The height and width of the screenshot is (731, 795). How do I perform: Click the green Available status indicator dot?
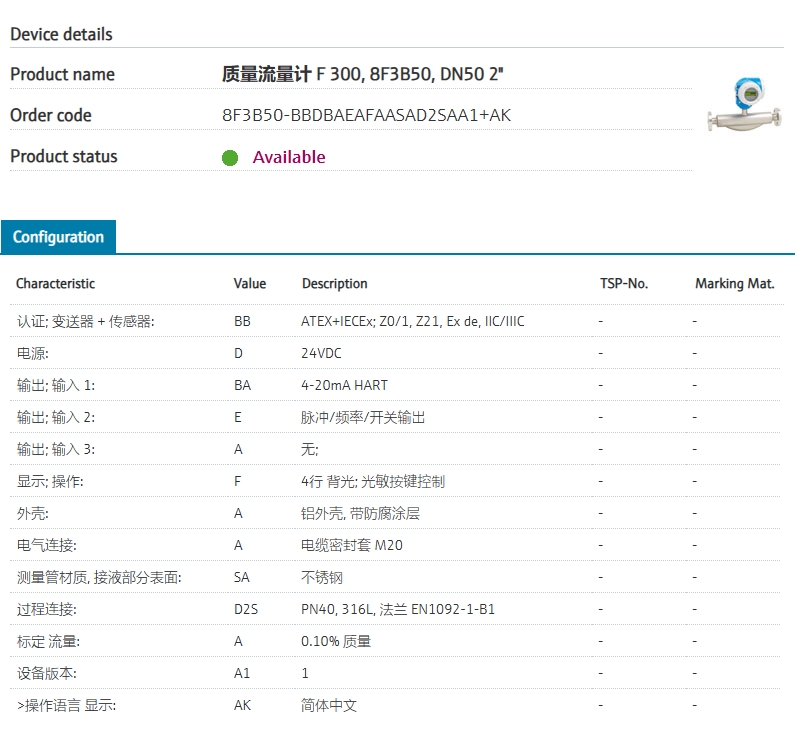230,158
